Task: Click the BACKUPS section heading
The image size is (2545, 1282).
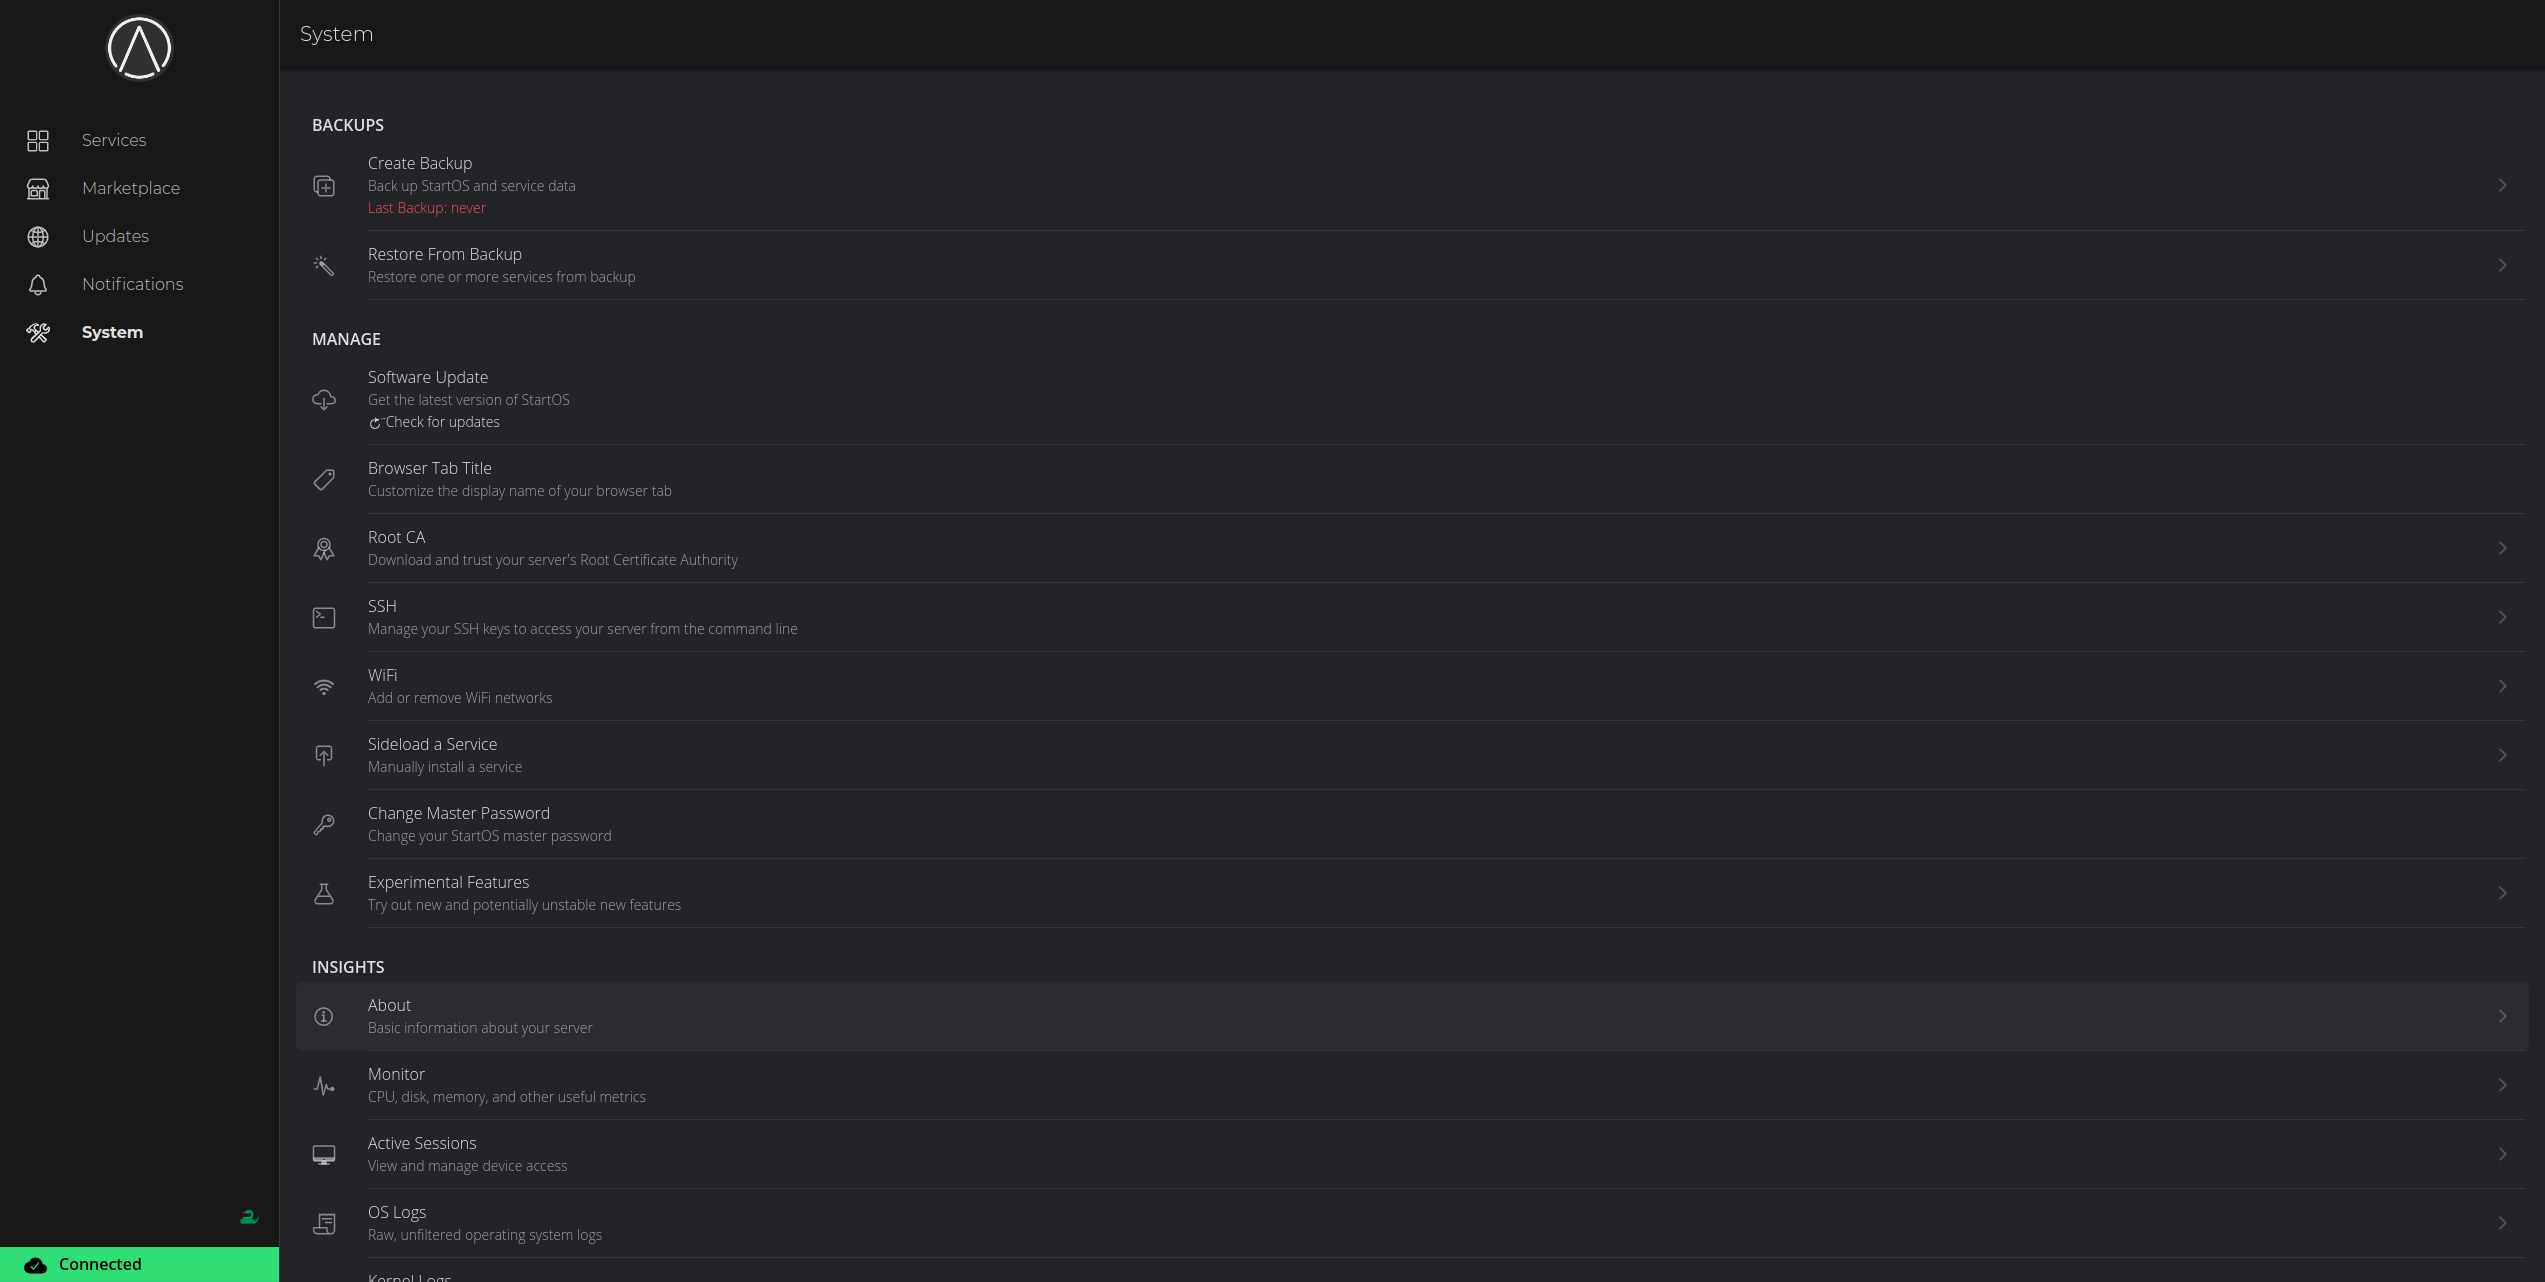Action: tap(348, 125)
